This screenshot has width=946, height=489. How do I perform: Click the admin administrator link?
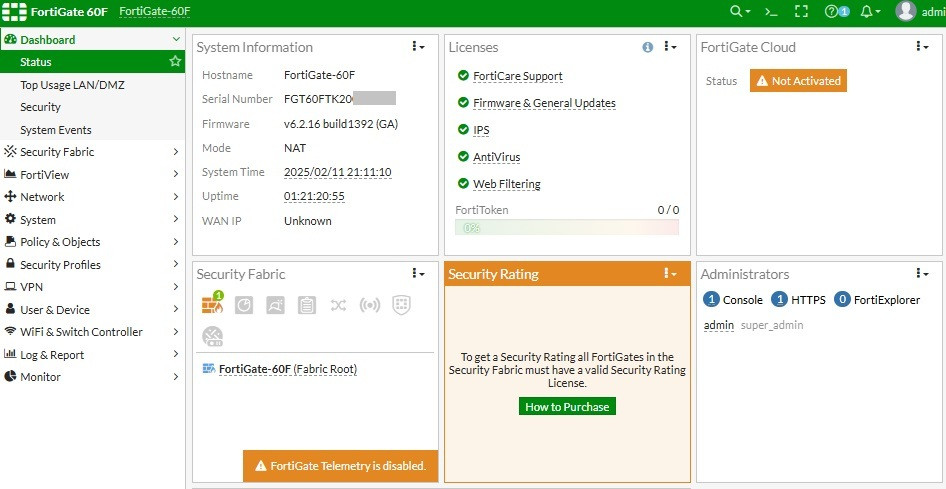click(x=719, y=325)
